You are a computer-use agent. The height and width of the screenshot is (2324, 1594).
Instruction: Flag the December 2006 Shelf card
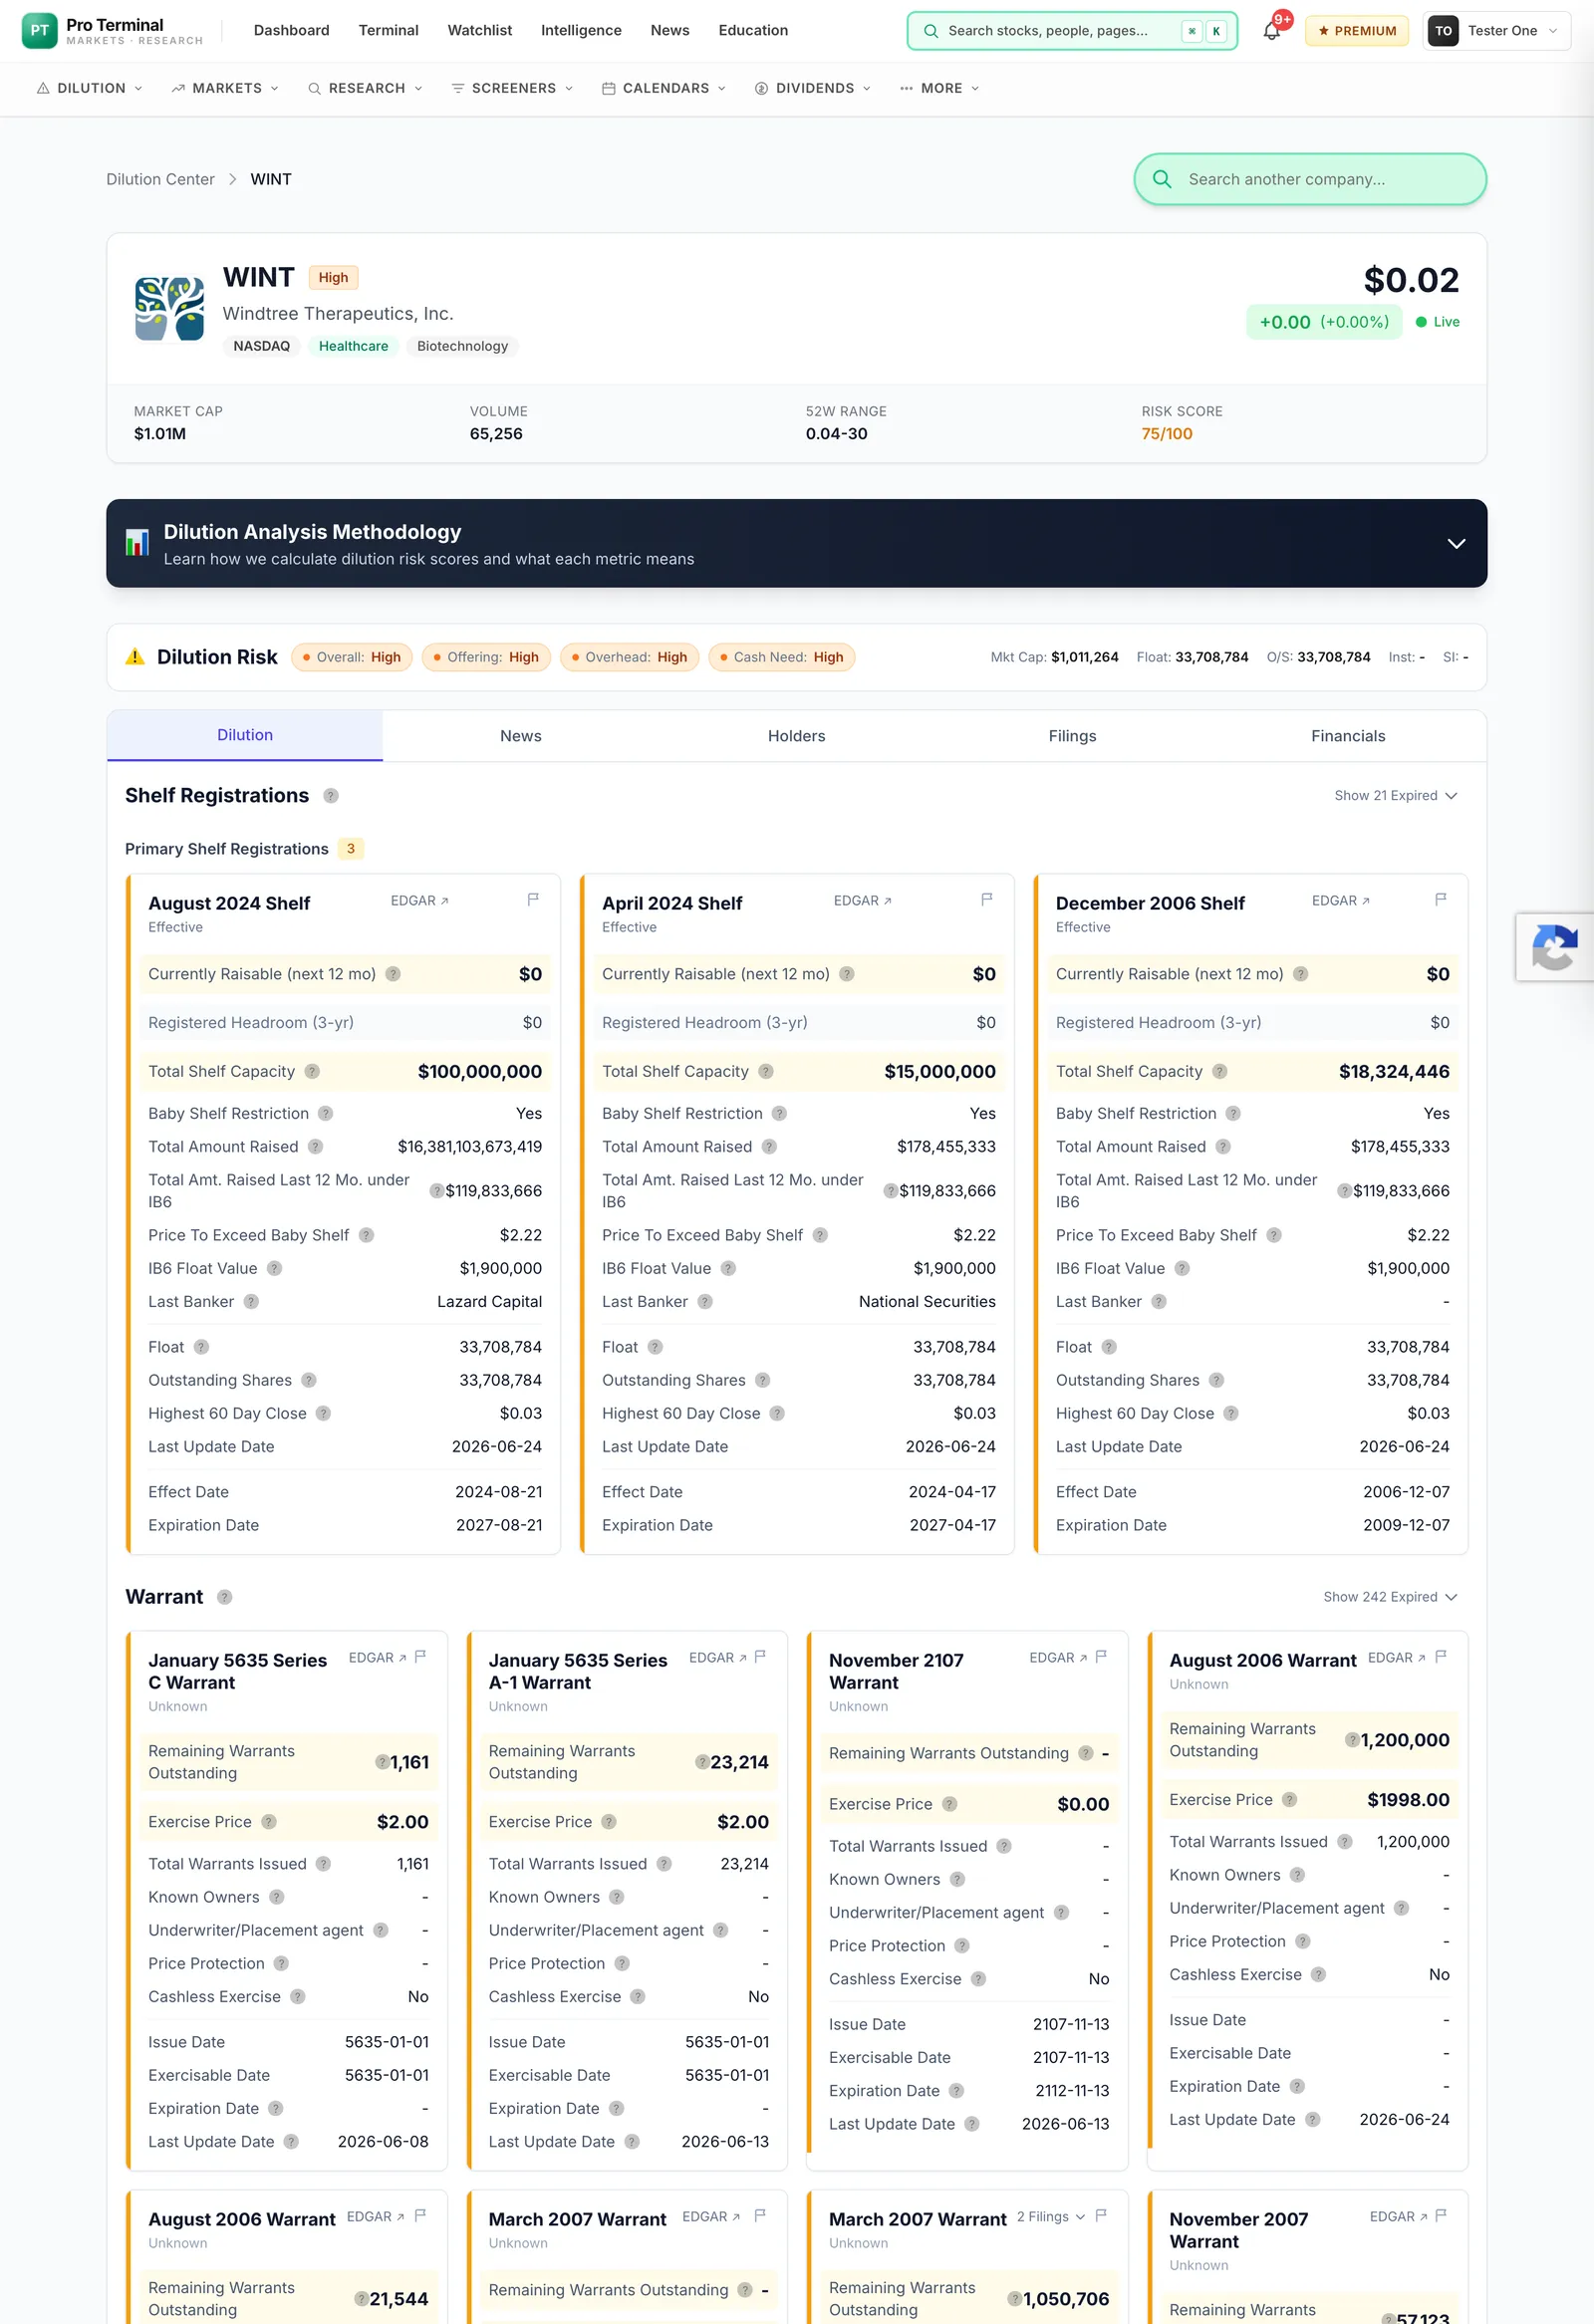[x=1441, y=900]
